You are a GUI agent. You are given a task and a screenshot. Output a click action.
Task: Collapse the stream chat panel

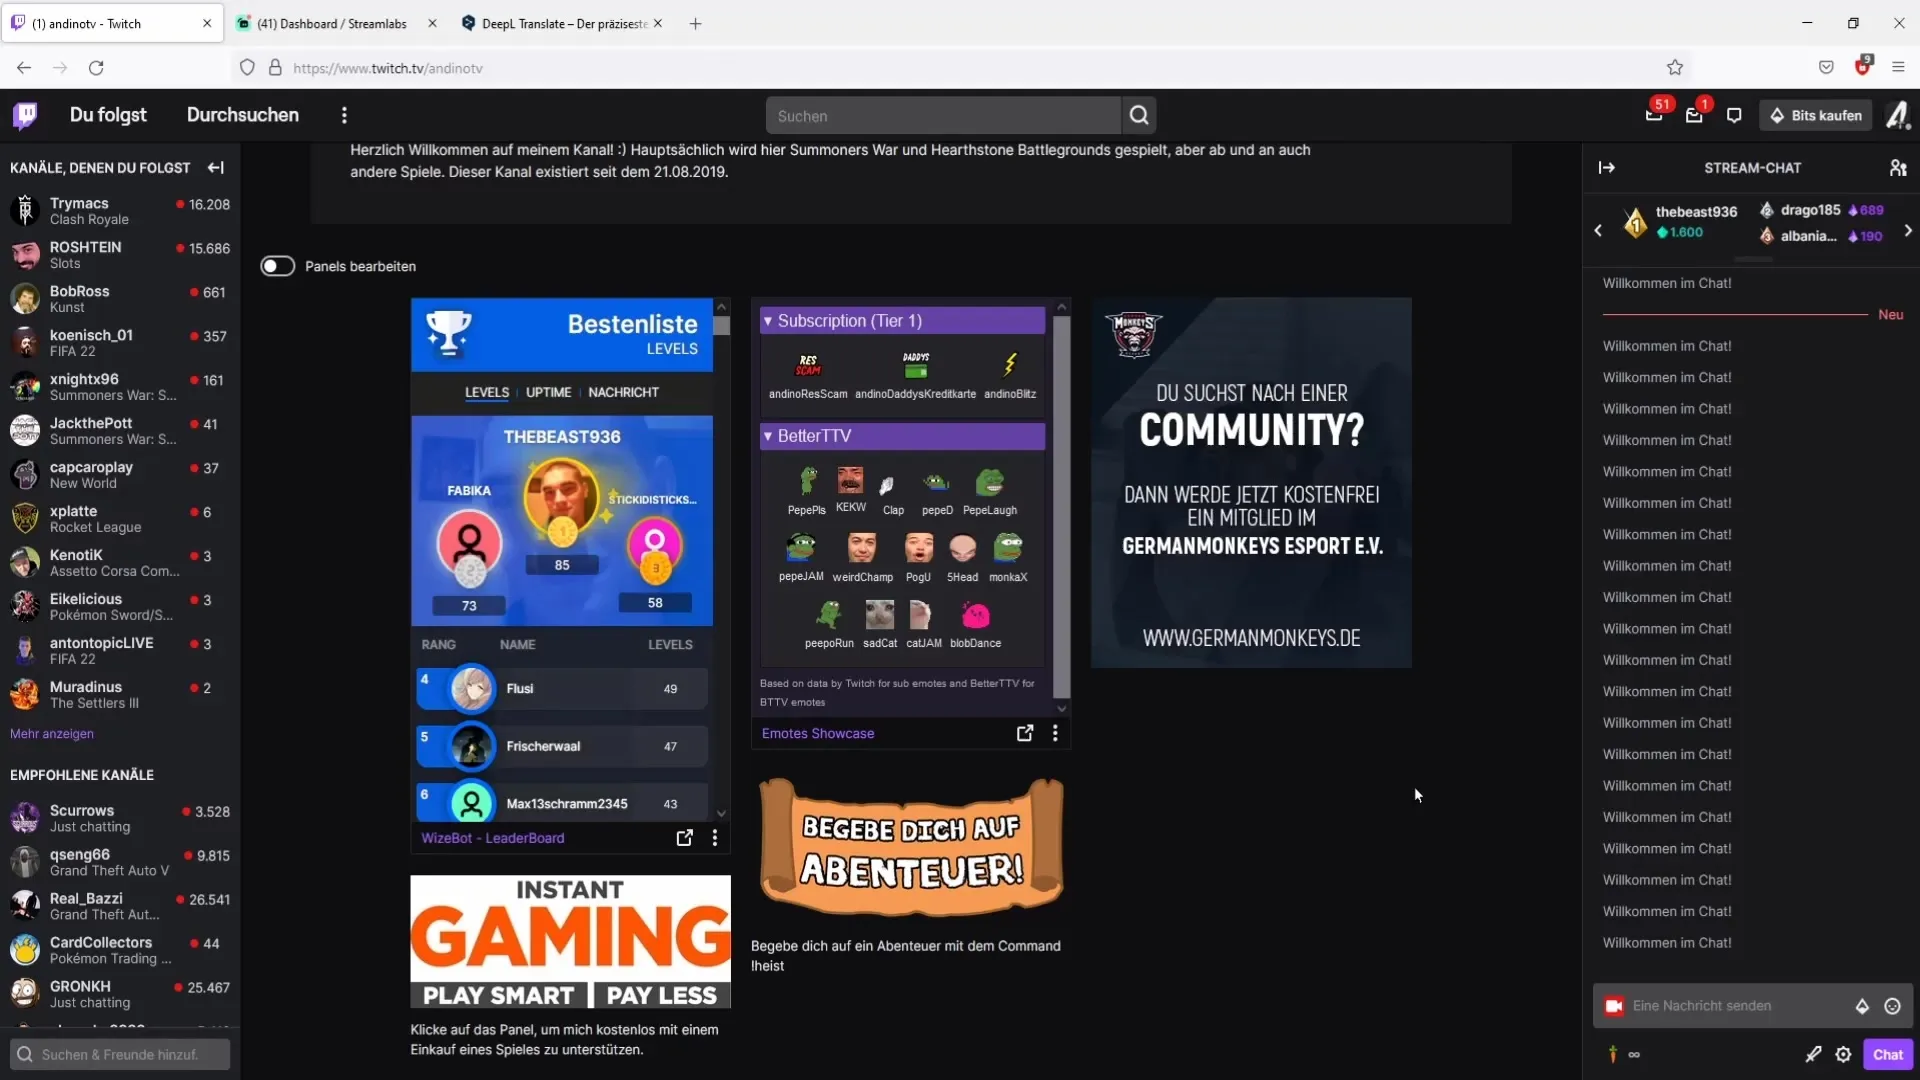point(1607,168)
